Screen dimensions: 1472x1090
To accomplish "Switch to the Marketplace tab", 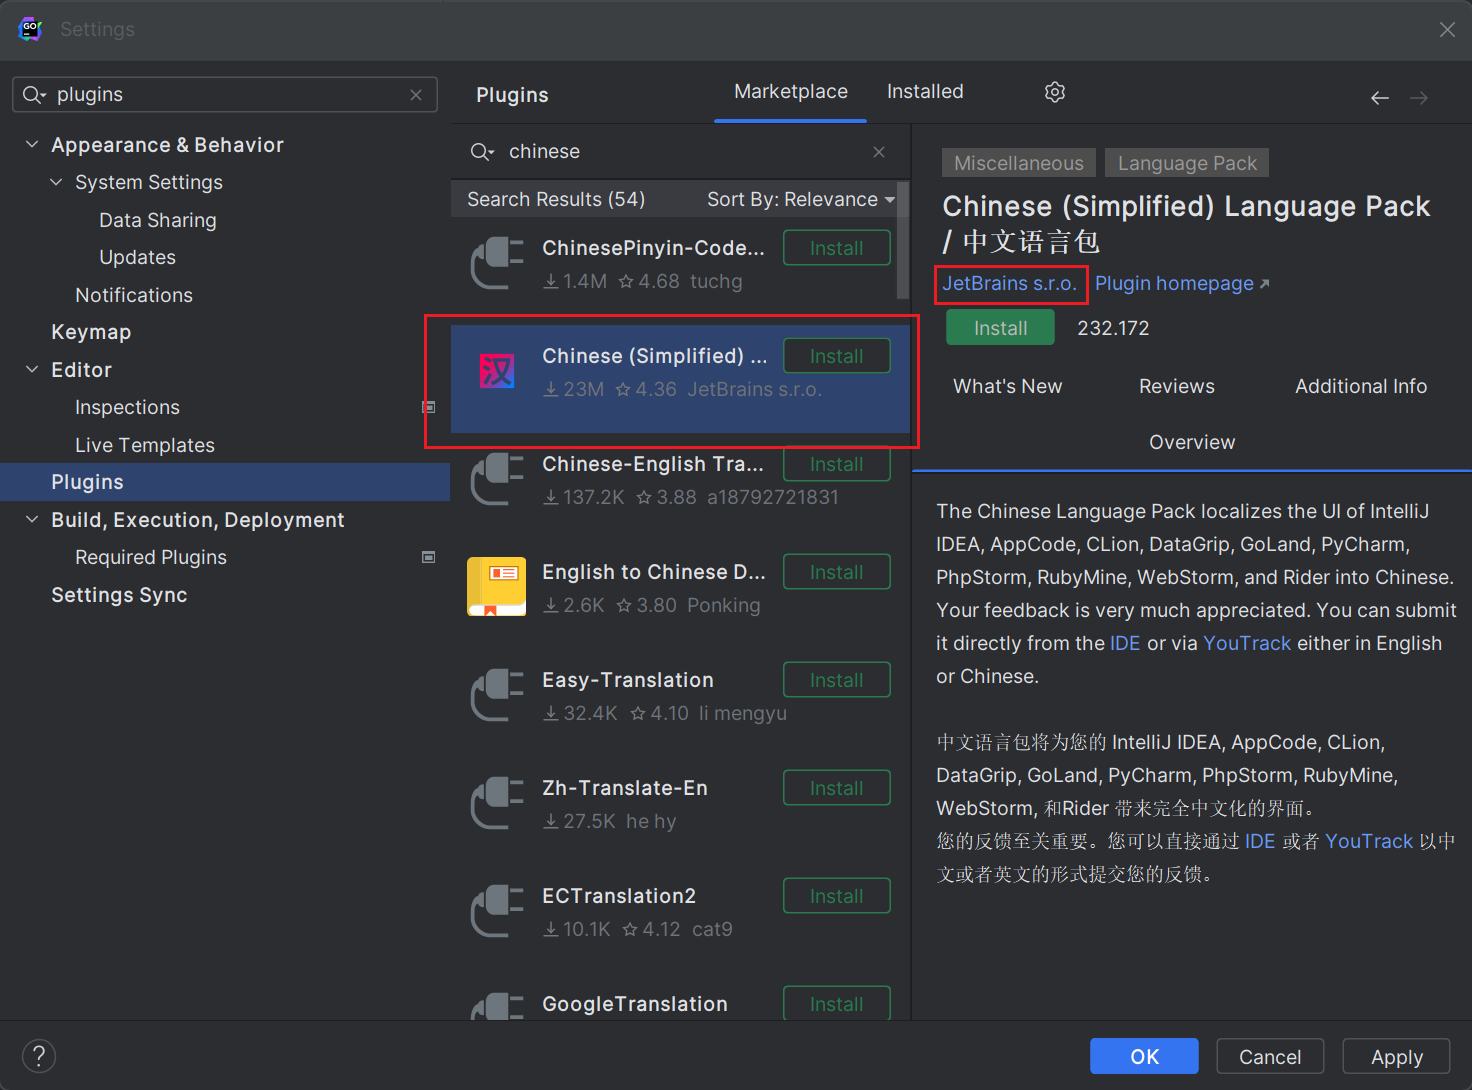I will click(791, 92).
